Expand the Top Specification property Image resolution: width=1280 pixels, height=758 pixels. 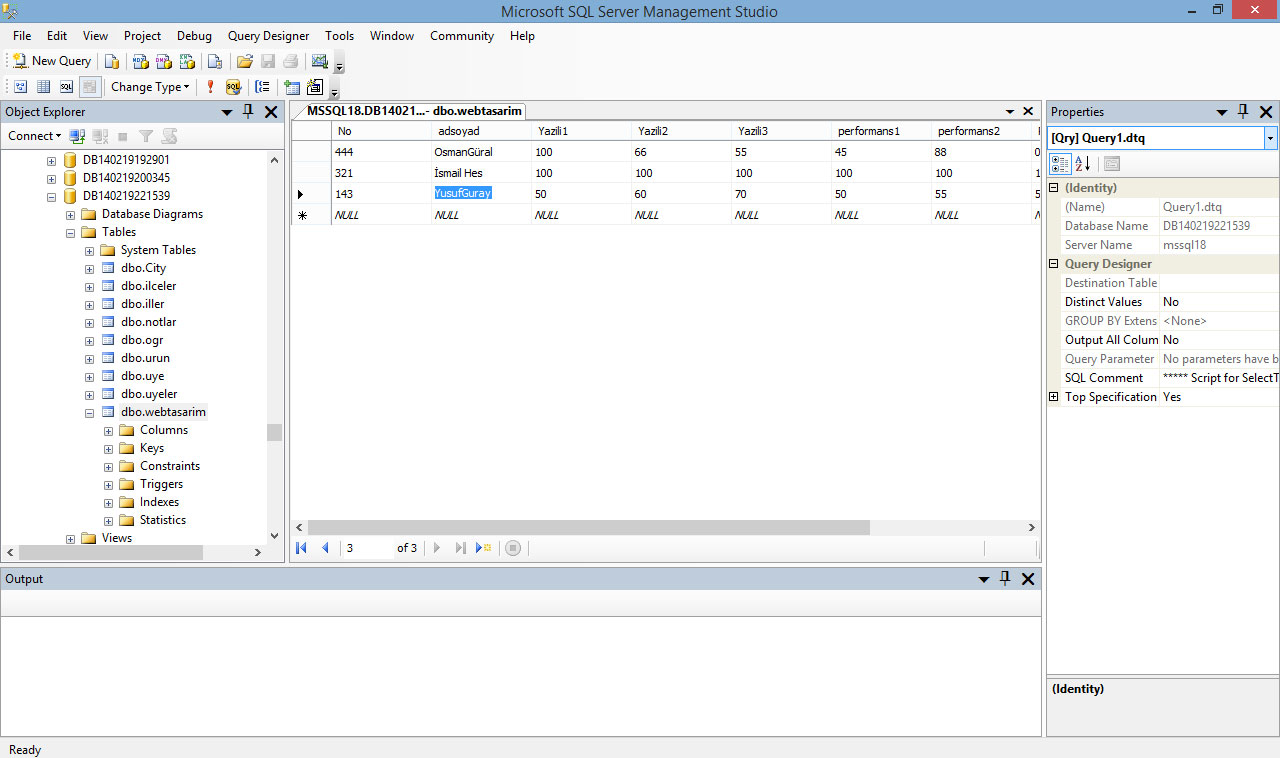coord(1053,397)
